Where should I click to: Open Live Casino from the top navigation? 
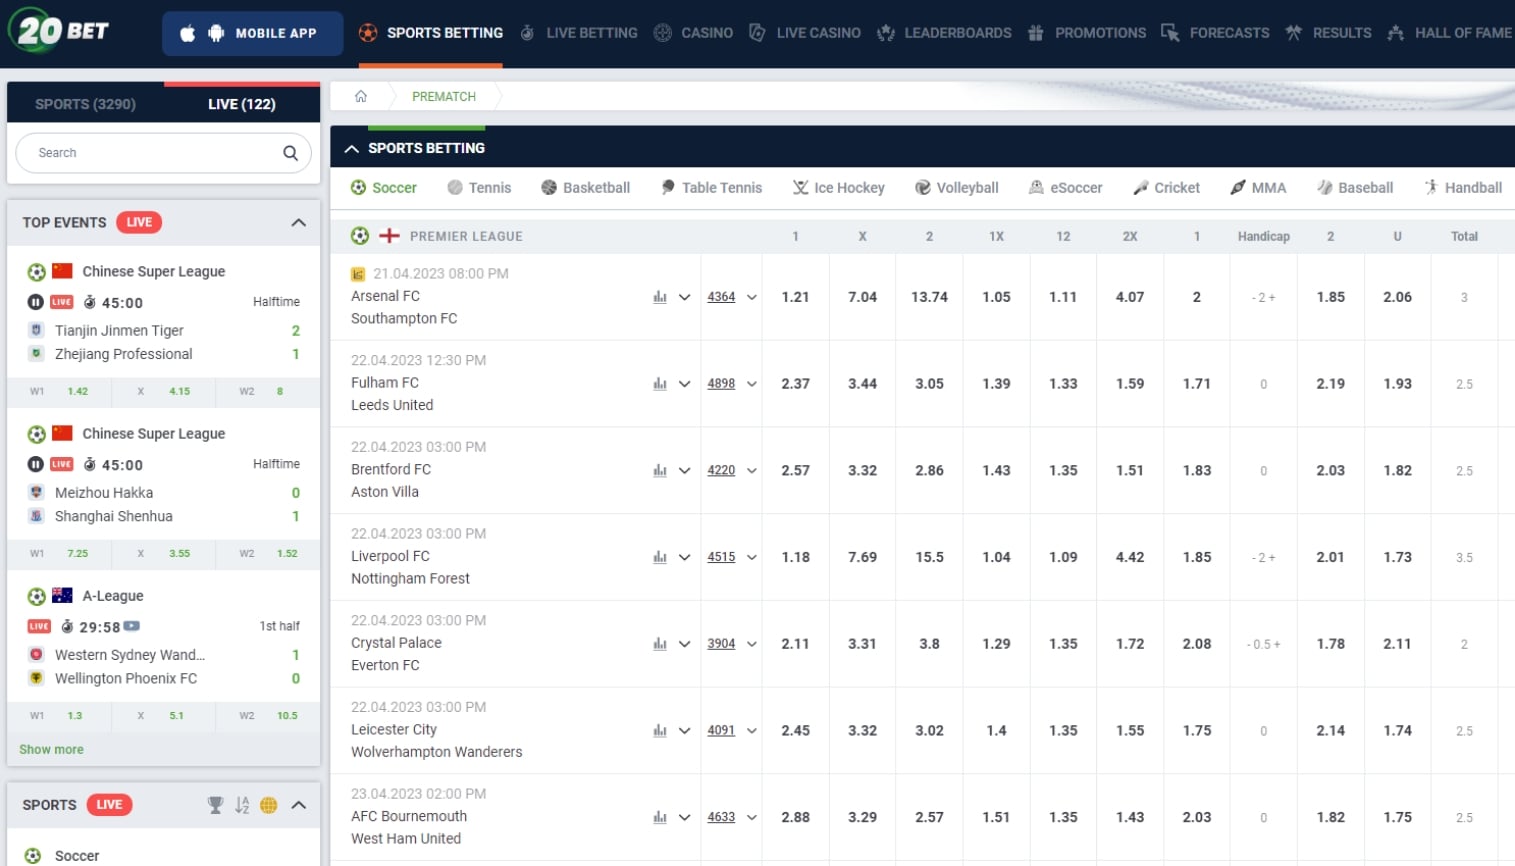805,33
